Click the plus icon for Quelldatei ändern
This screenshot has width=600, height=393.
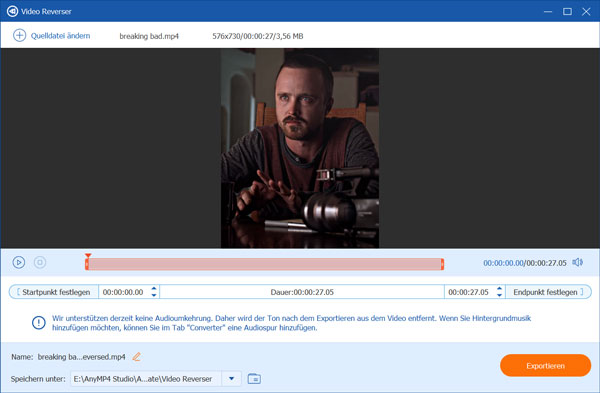[x=20, y=36]
